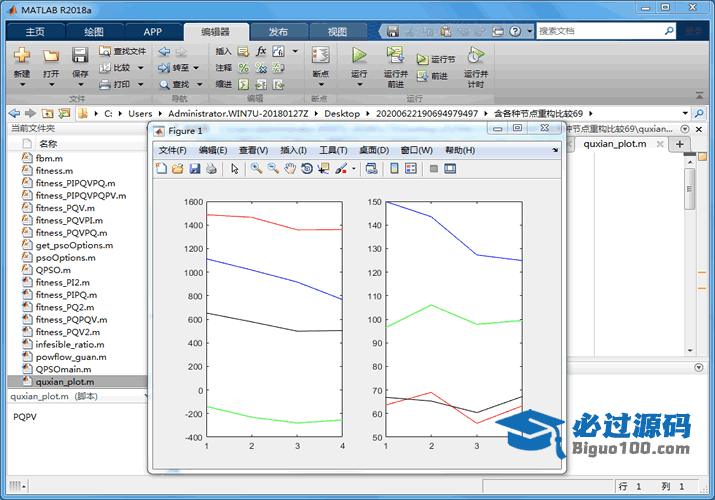Click the 查找文件 (Find Files) button
715x500 pixels.
pyautogui.click(x=122, y=51)
